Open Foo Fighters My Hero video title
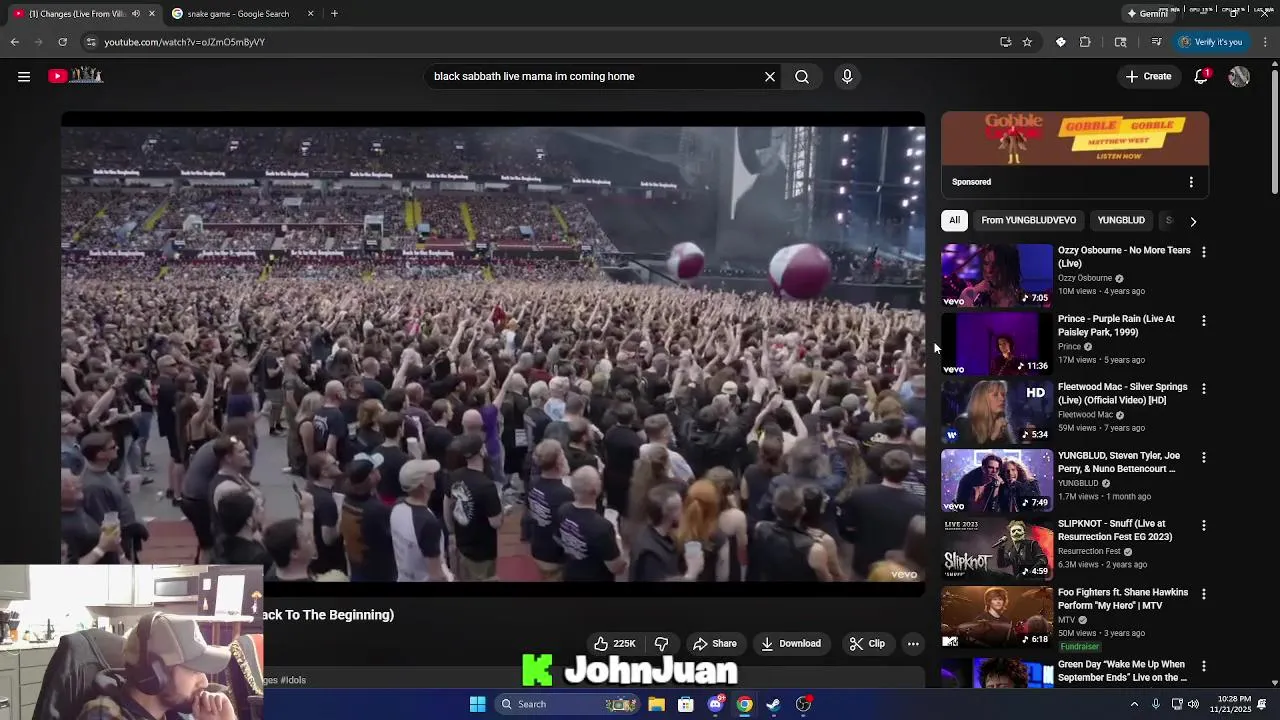This screenshot has height=720, width=1280. [x=1123, y=599]
